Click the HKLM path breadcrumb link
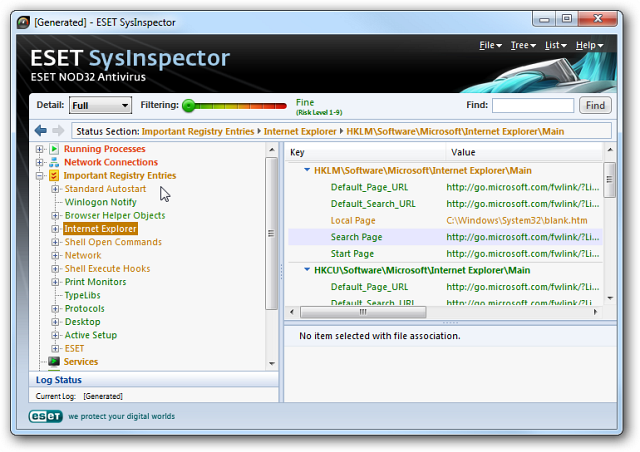640x452 pixels. click(455, 131)
